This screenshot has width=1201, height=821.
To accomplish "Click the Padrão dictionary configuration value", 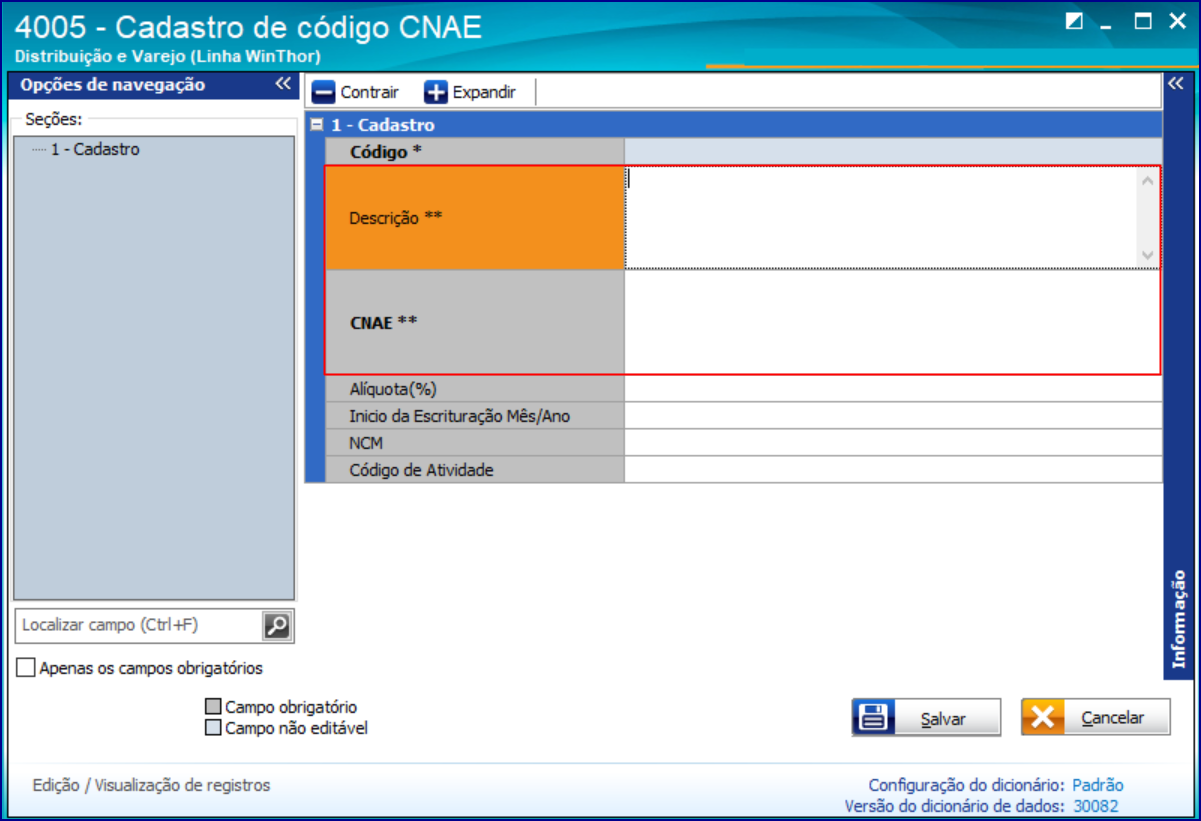I will 1098,786.
